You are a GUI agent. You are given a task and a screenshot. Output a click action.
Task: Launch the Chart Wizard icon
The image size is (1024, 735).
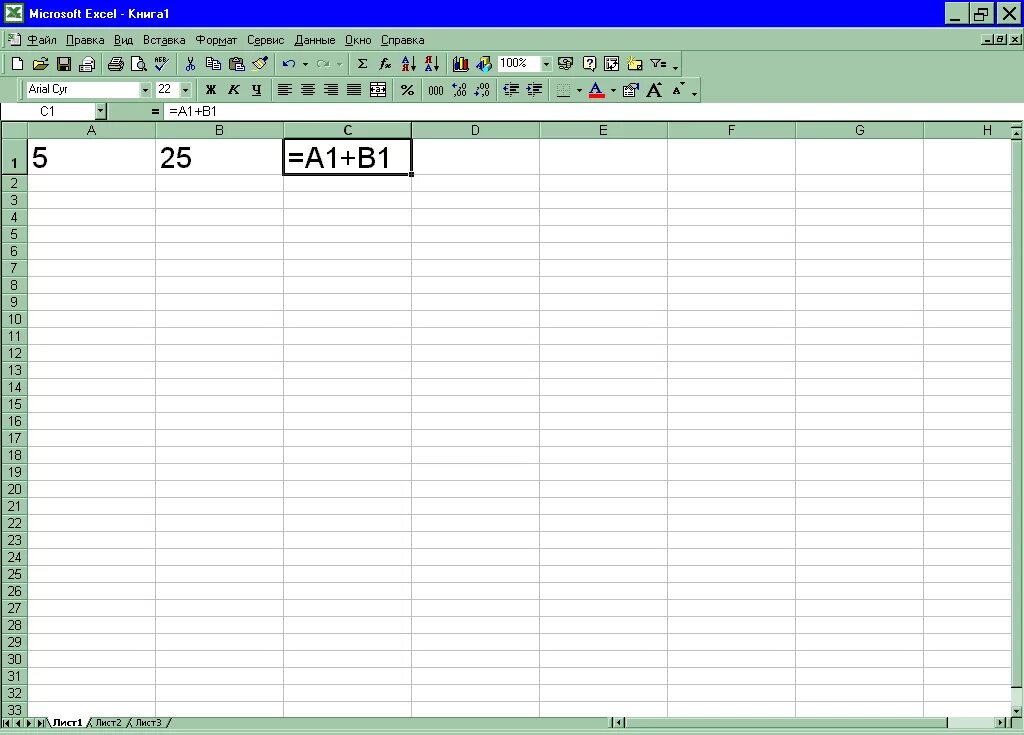pyautogui.click(x=460, y=63)
